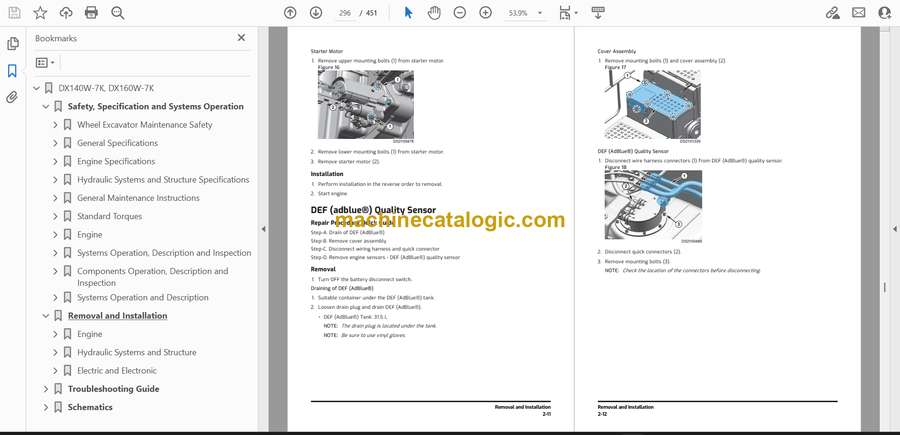Image resolution: width=900 pixels, height=435 pixels.
Task: Open bookmarks options list menu
Action: (45, 63)
